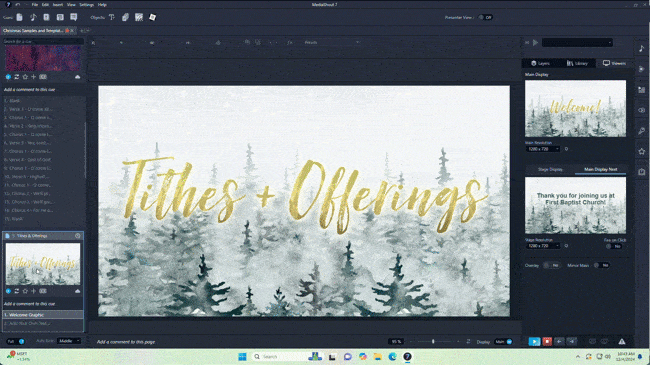Open Windows Start menu
Screen dimensions: 650x365
click(x=242, y=357)
